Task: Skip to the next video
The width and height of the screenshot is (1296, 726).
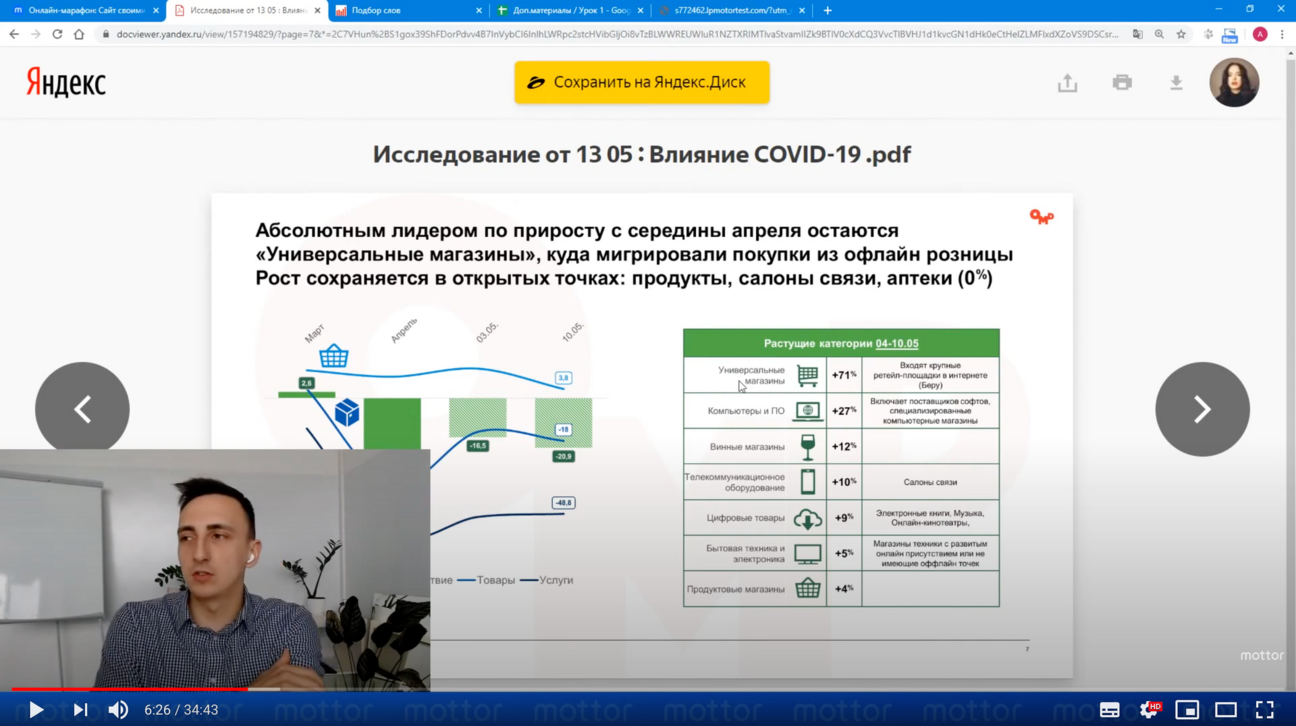Action: (80, 710)
